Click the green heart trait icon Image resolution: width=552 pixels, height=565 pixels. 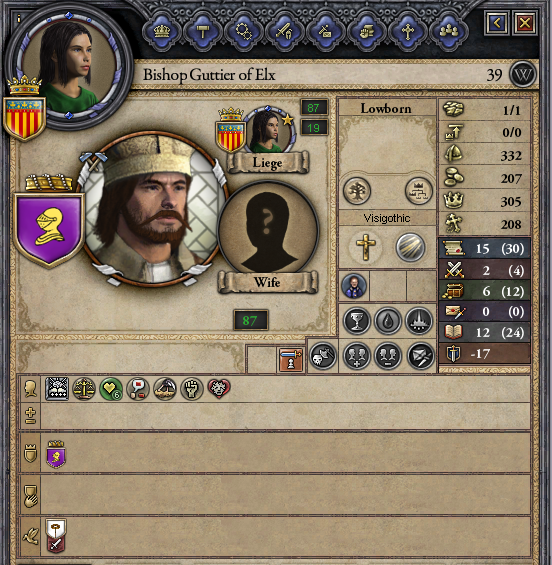click(111, 389)
